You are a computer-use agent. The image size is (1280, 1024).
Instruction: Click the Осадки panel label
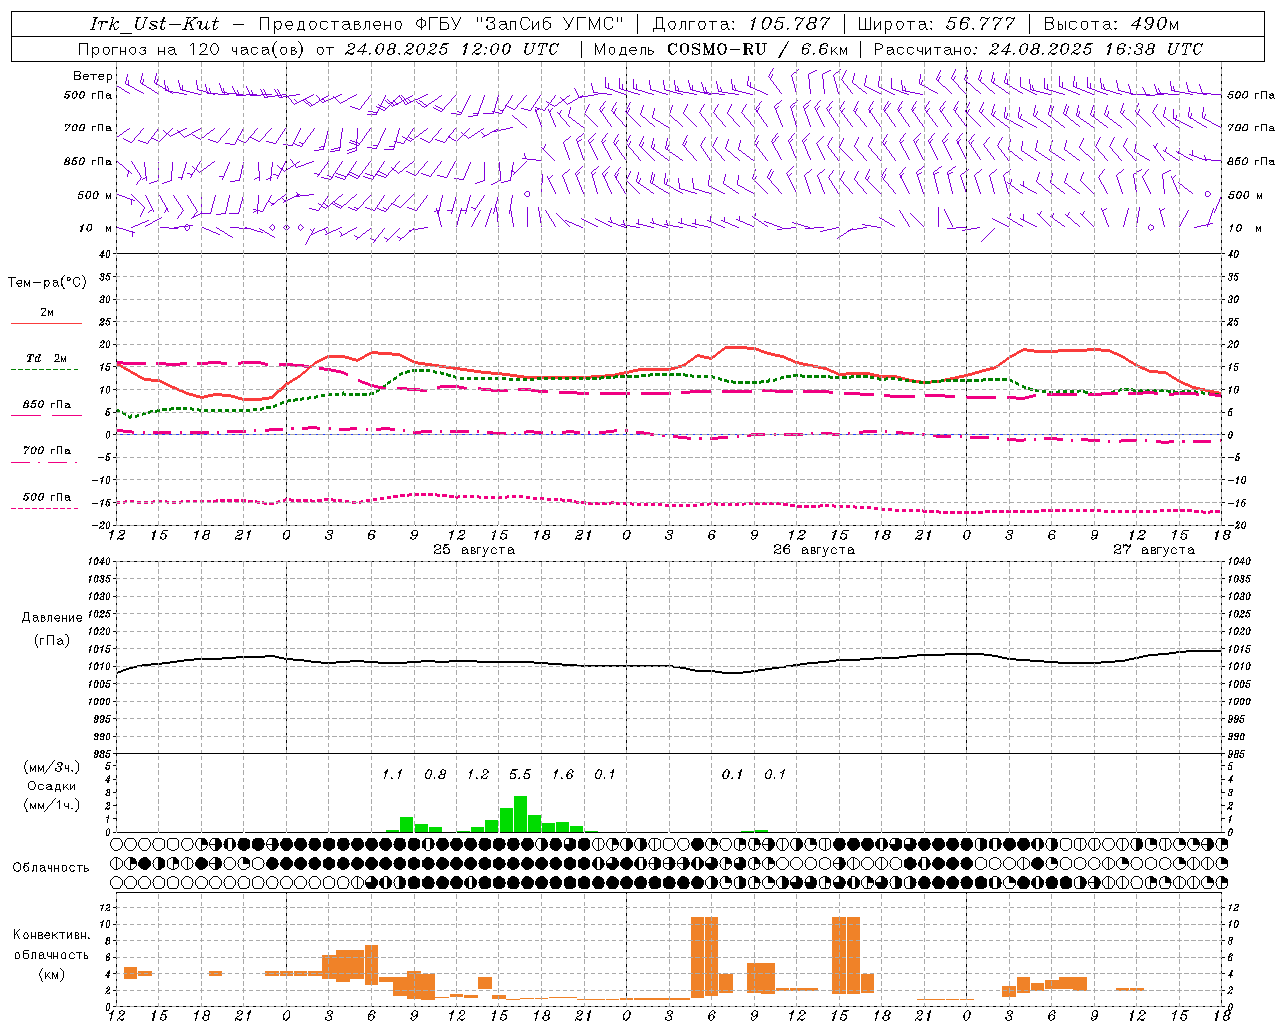pyautogui.click(x=52, y=786)
